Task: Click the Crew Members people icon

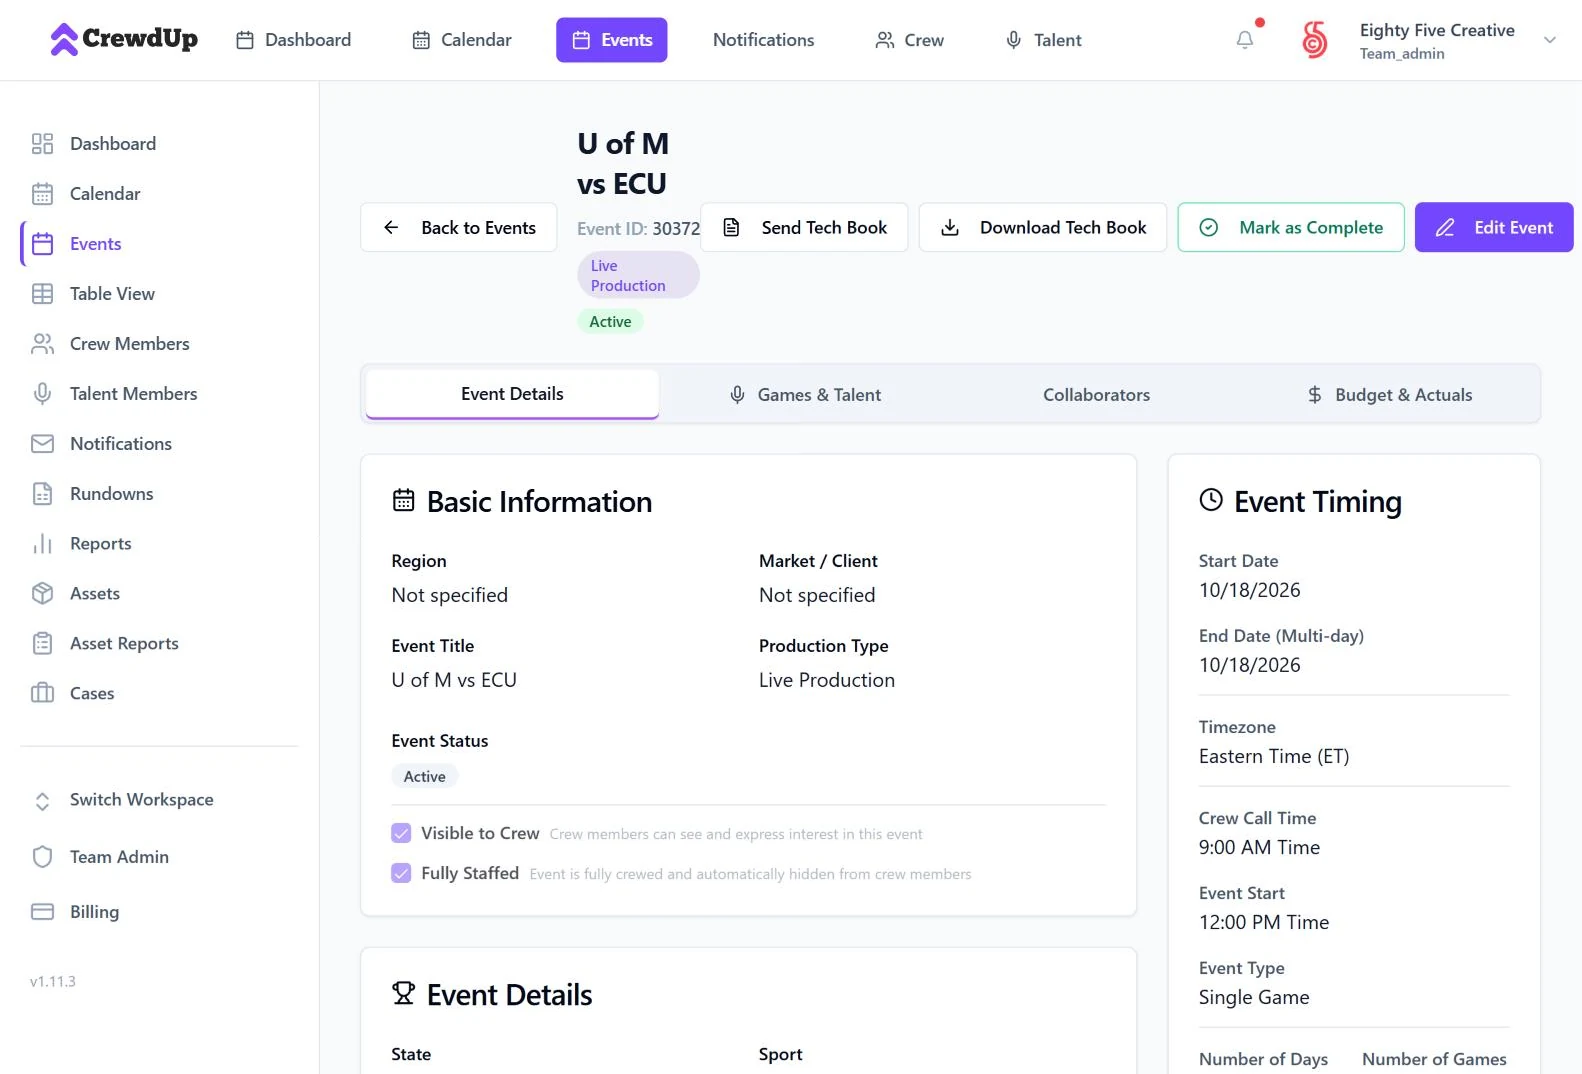Action: click(42, 344)
